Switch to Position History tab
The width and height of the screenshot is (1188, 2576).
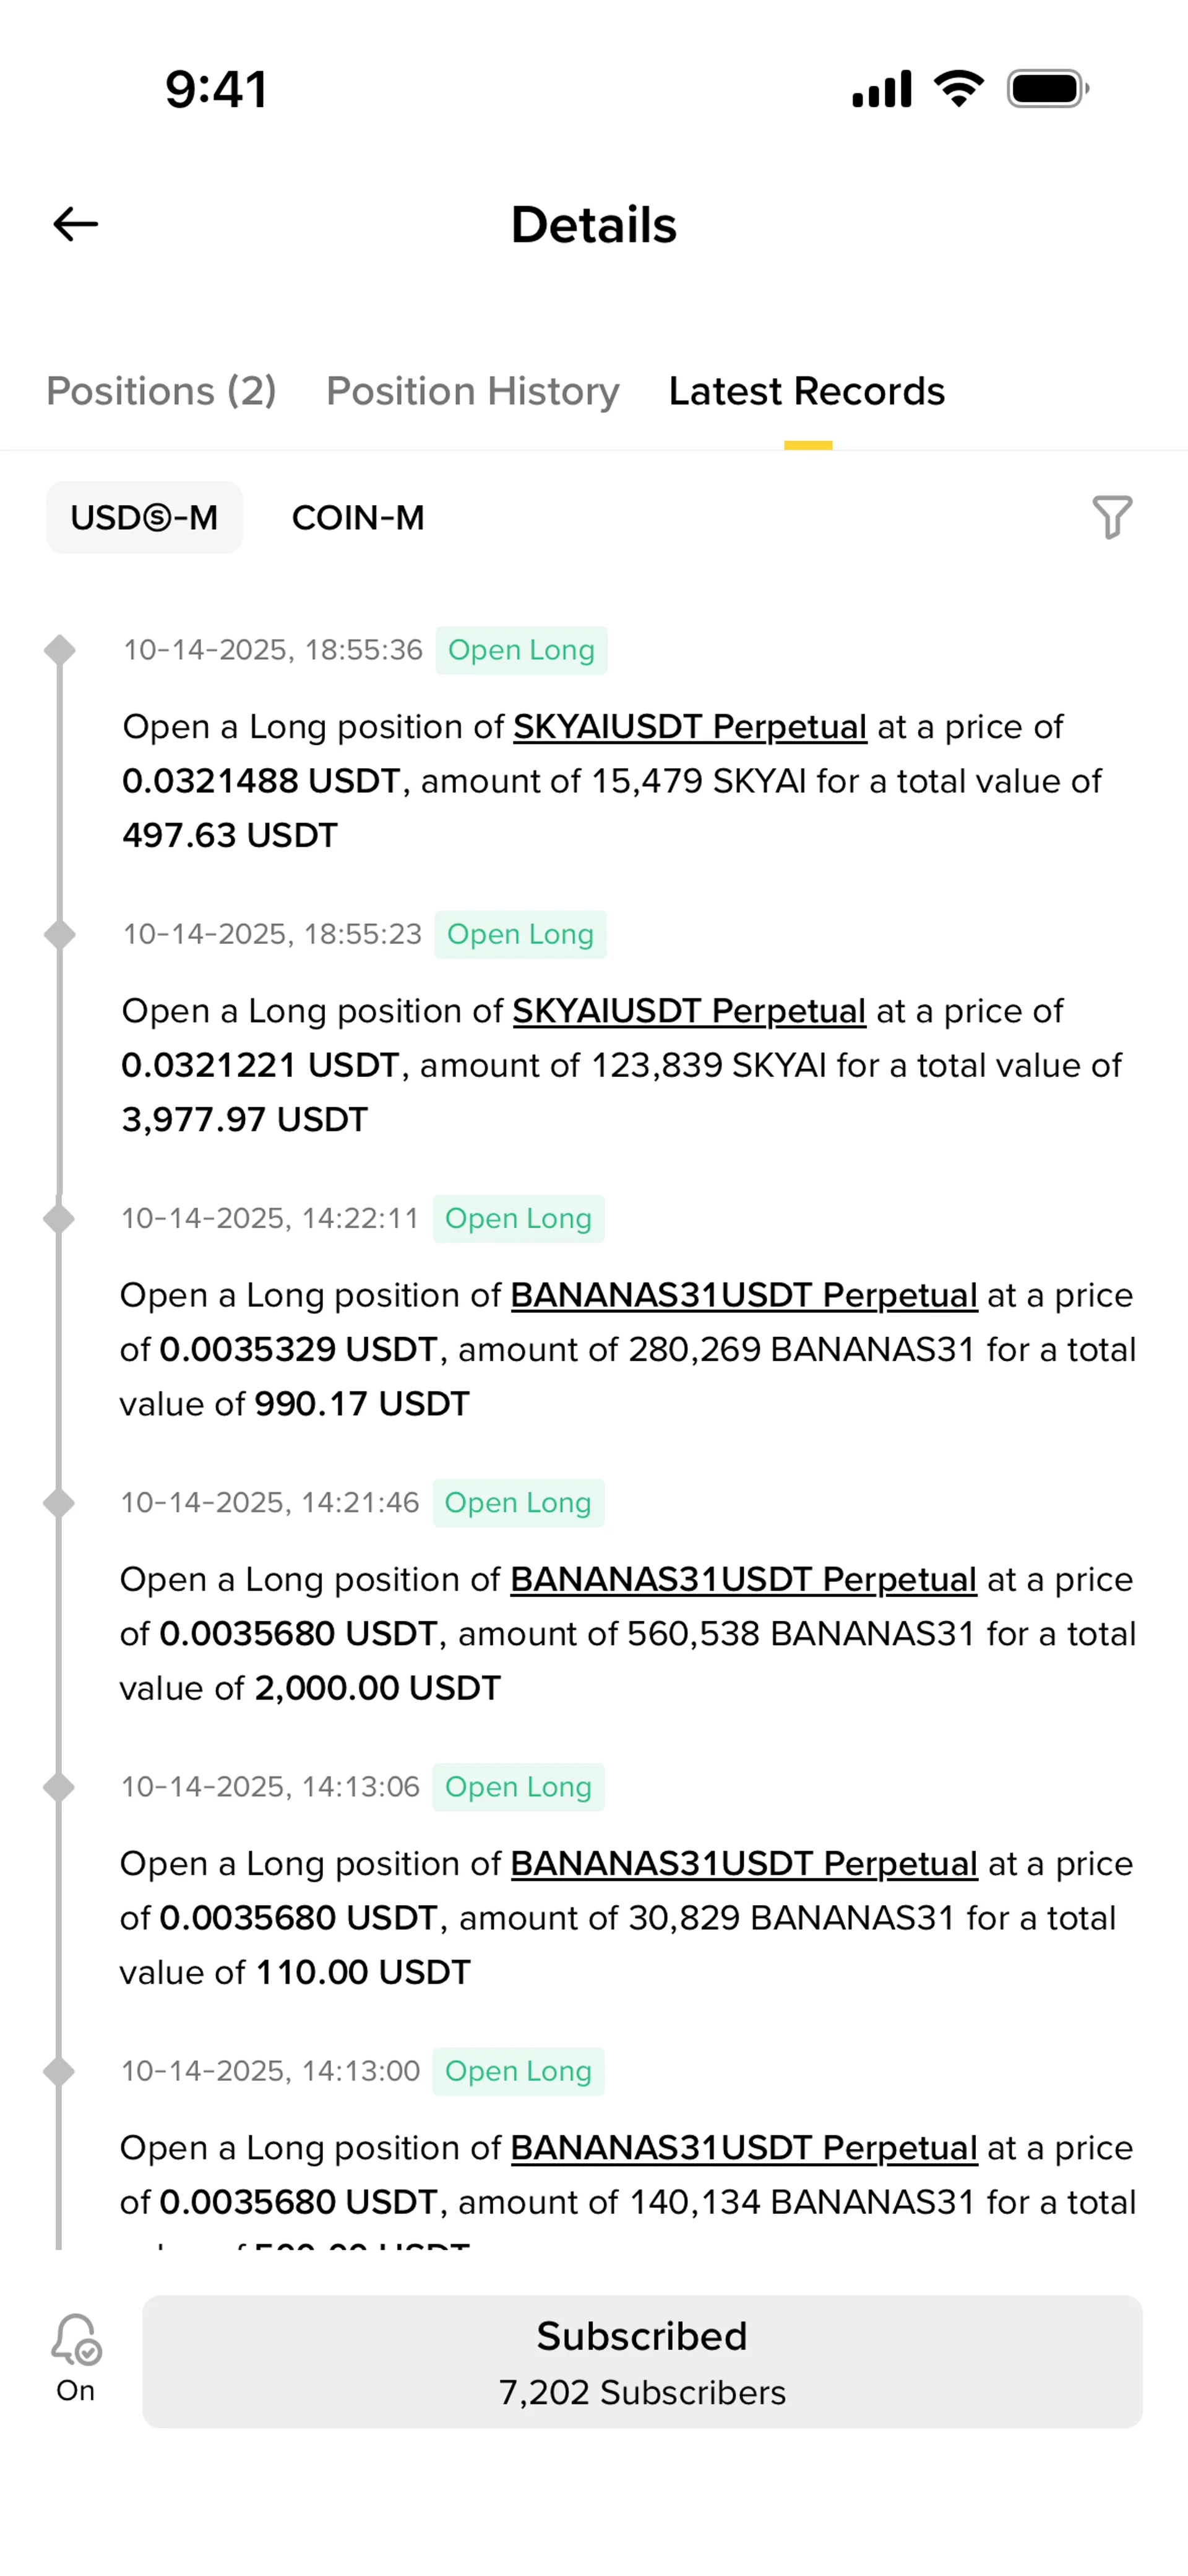[x=473, y=391]
